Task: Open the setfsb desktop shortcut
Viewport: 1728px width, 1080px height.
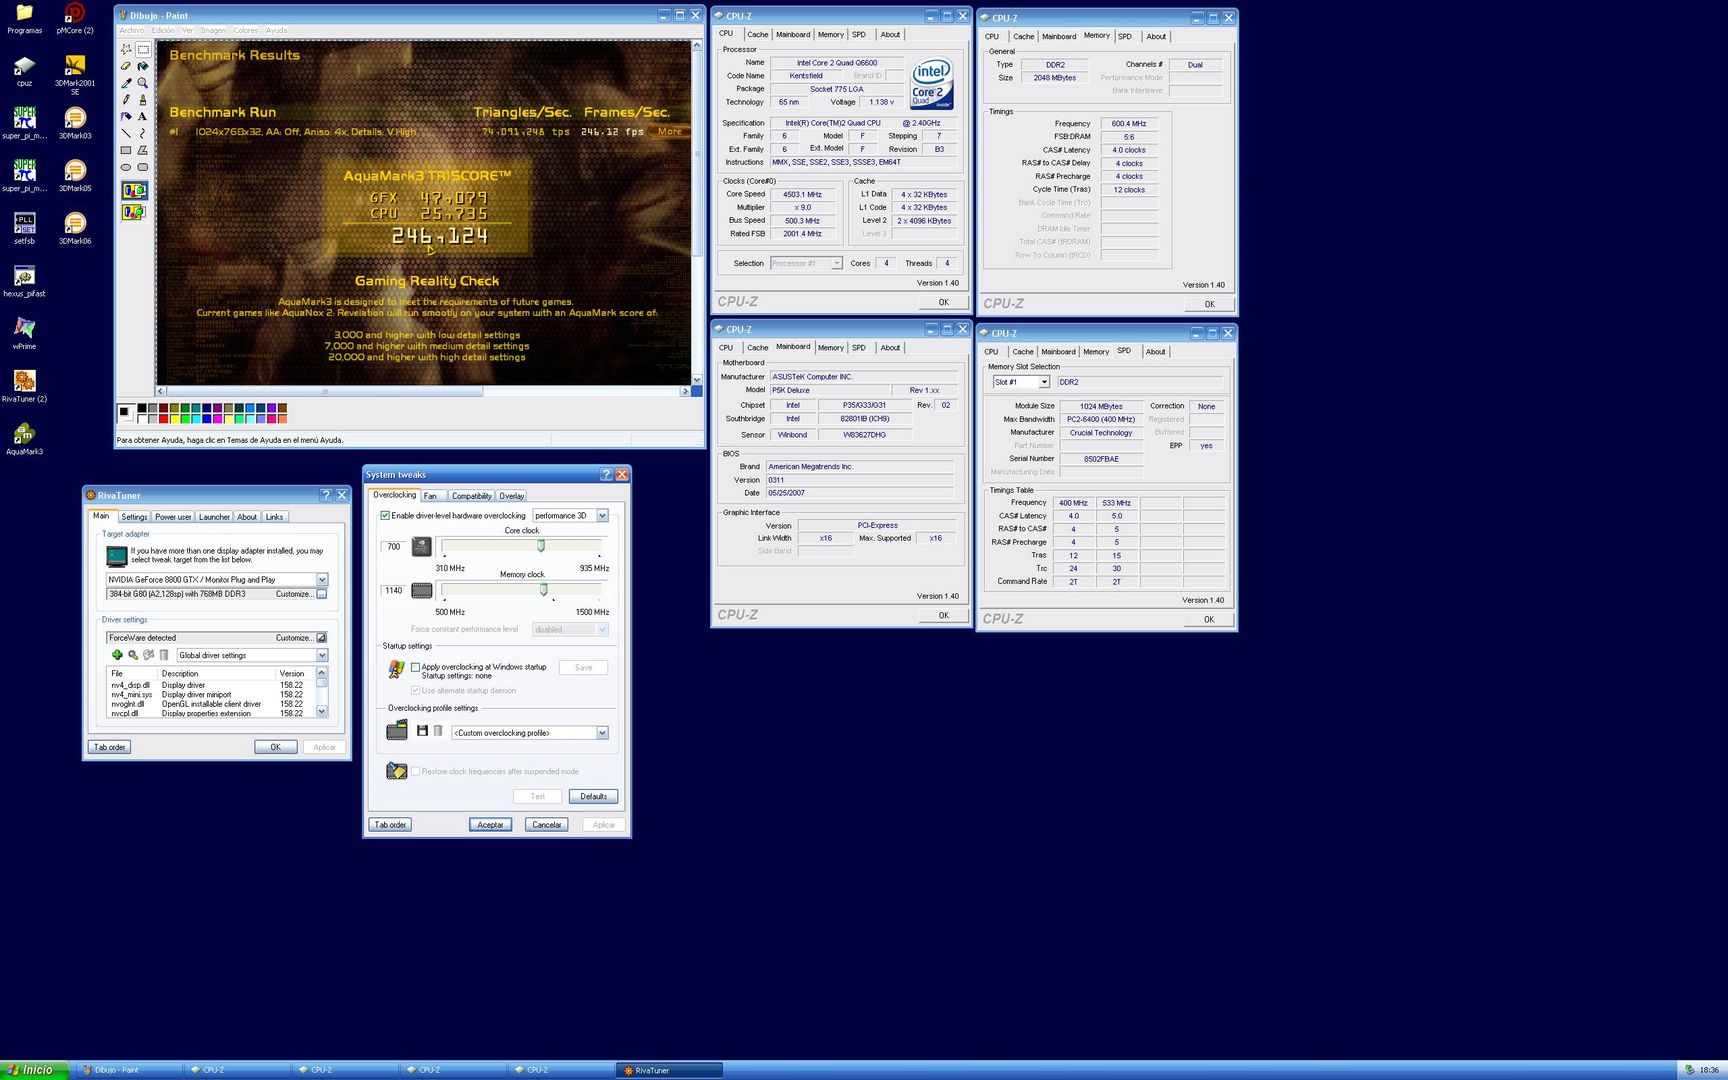Action: [x=24, y=227]
